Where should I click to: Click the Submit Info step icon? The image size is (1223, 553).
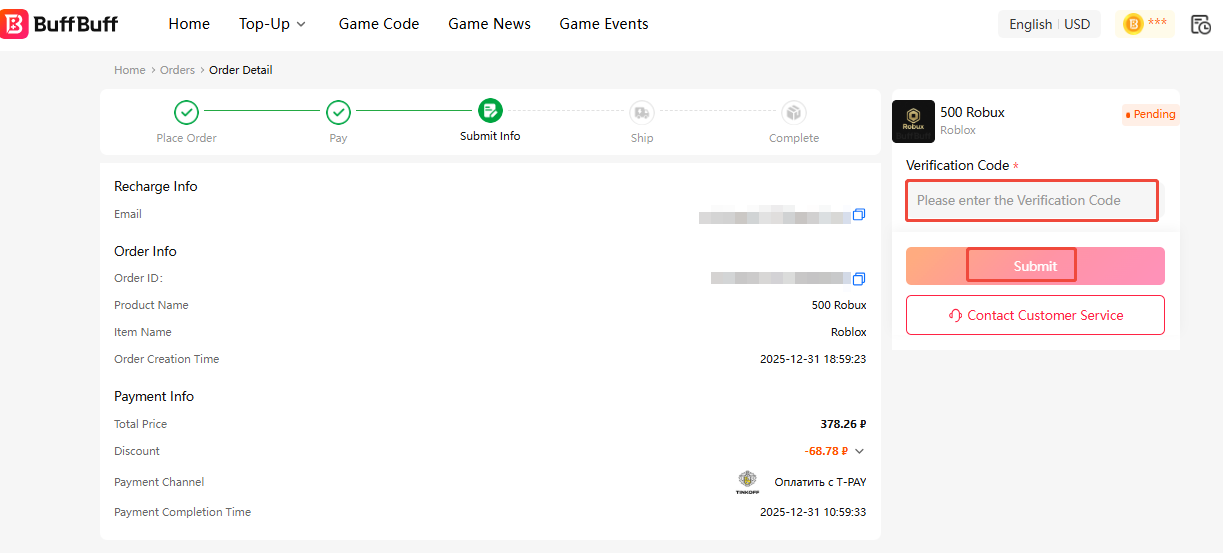[490, 111]
